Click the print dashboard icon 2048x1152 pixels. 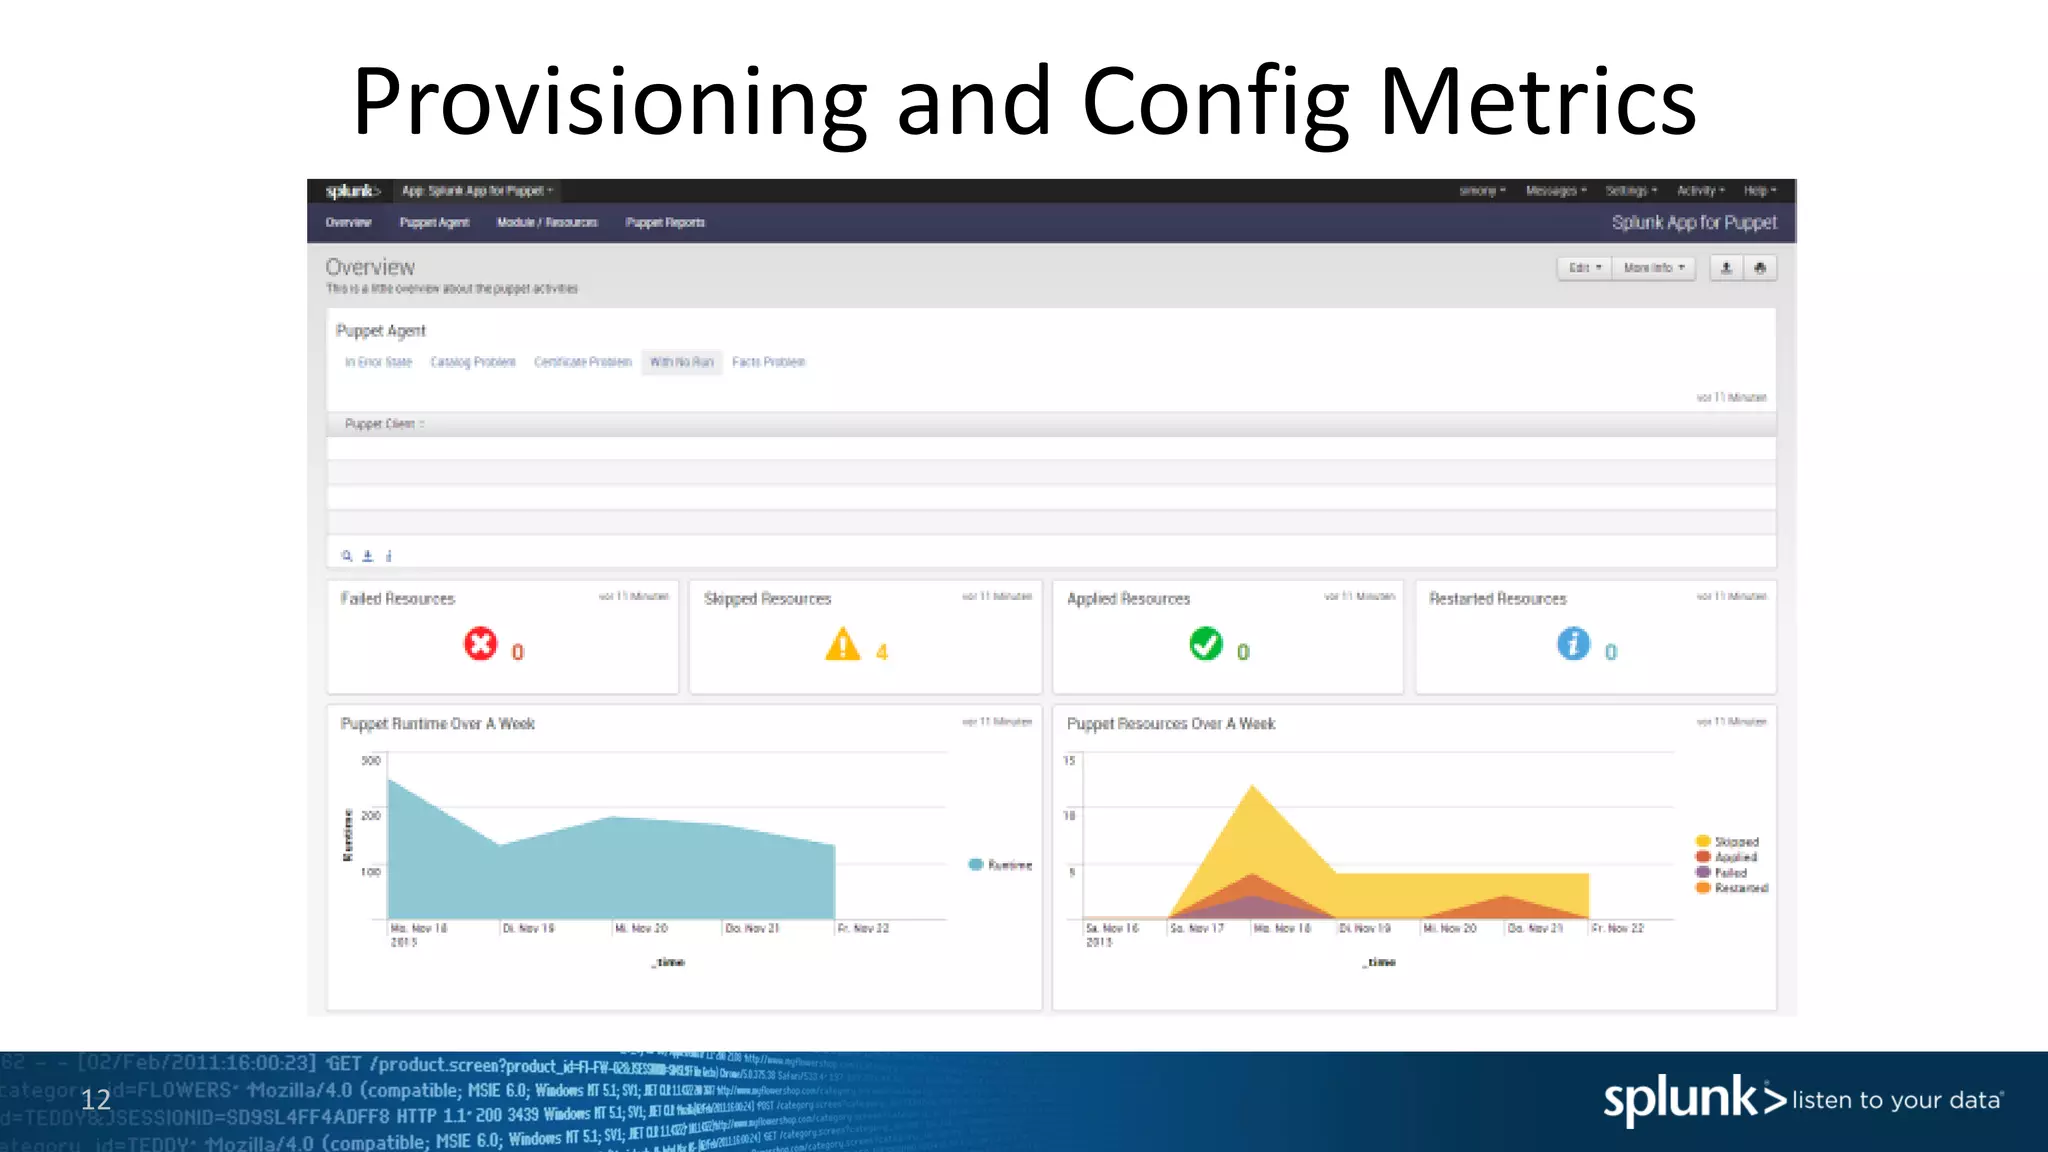[x=1760, y=268]
